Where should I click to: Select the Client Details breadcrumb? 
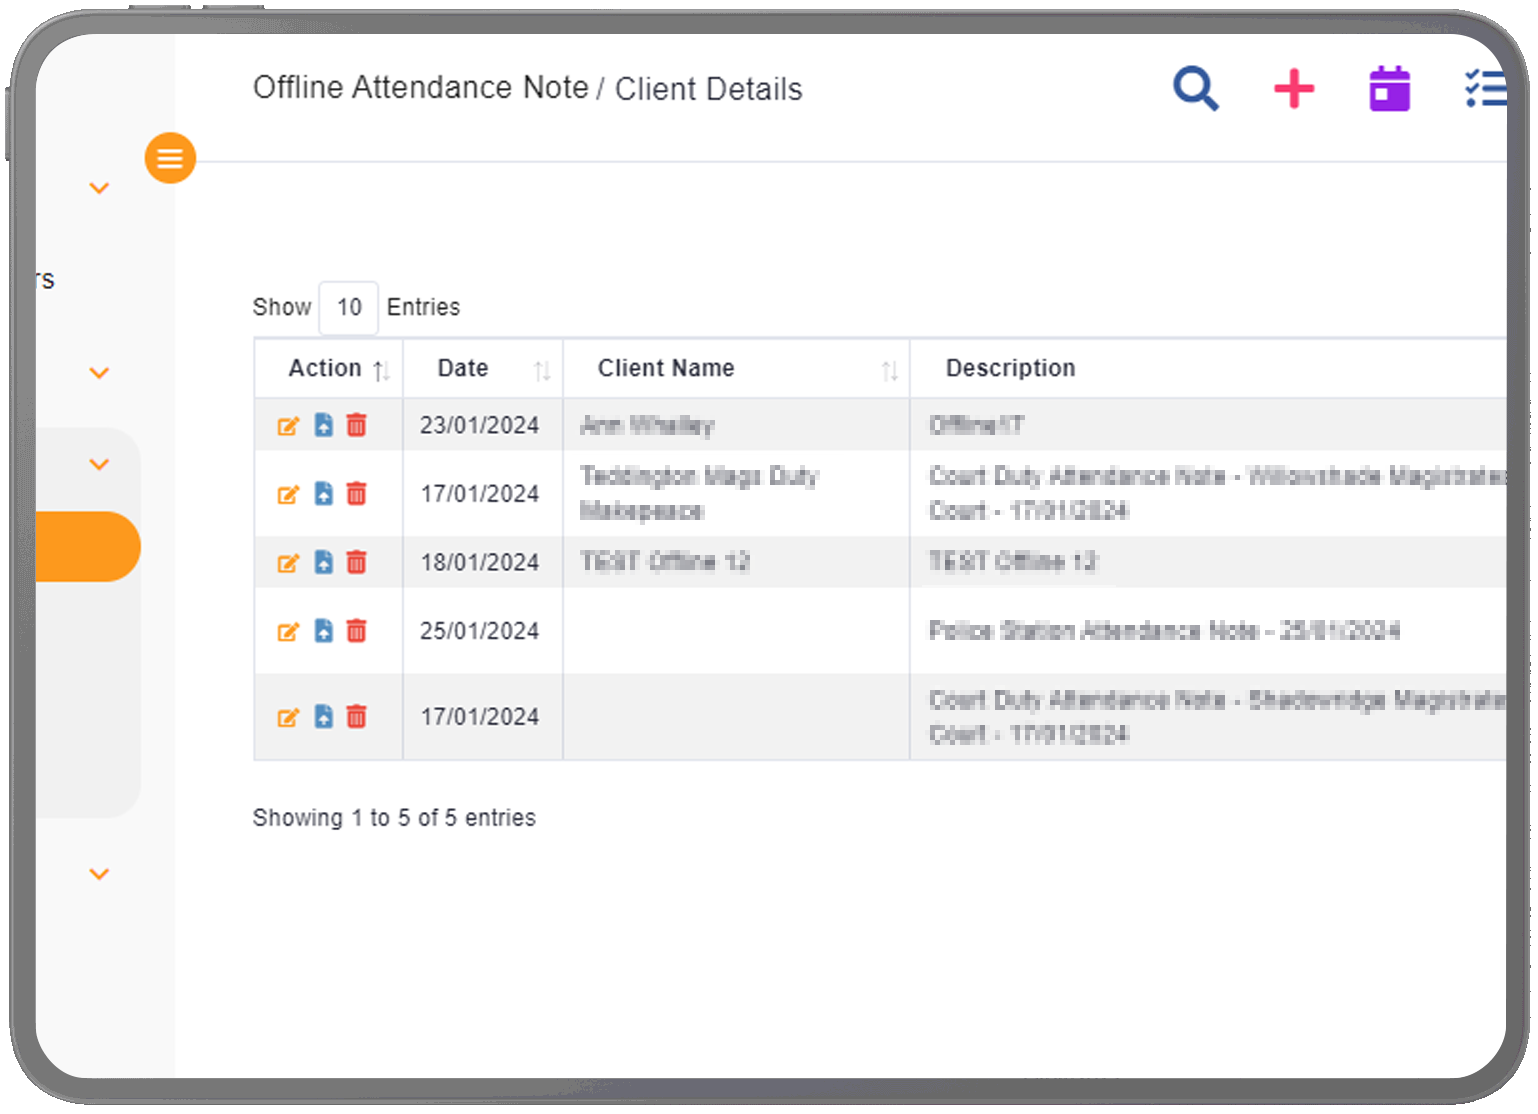point(710,88)
